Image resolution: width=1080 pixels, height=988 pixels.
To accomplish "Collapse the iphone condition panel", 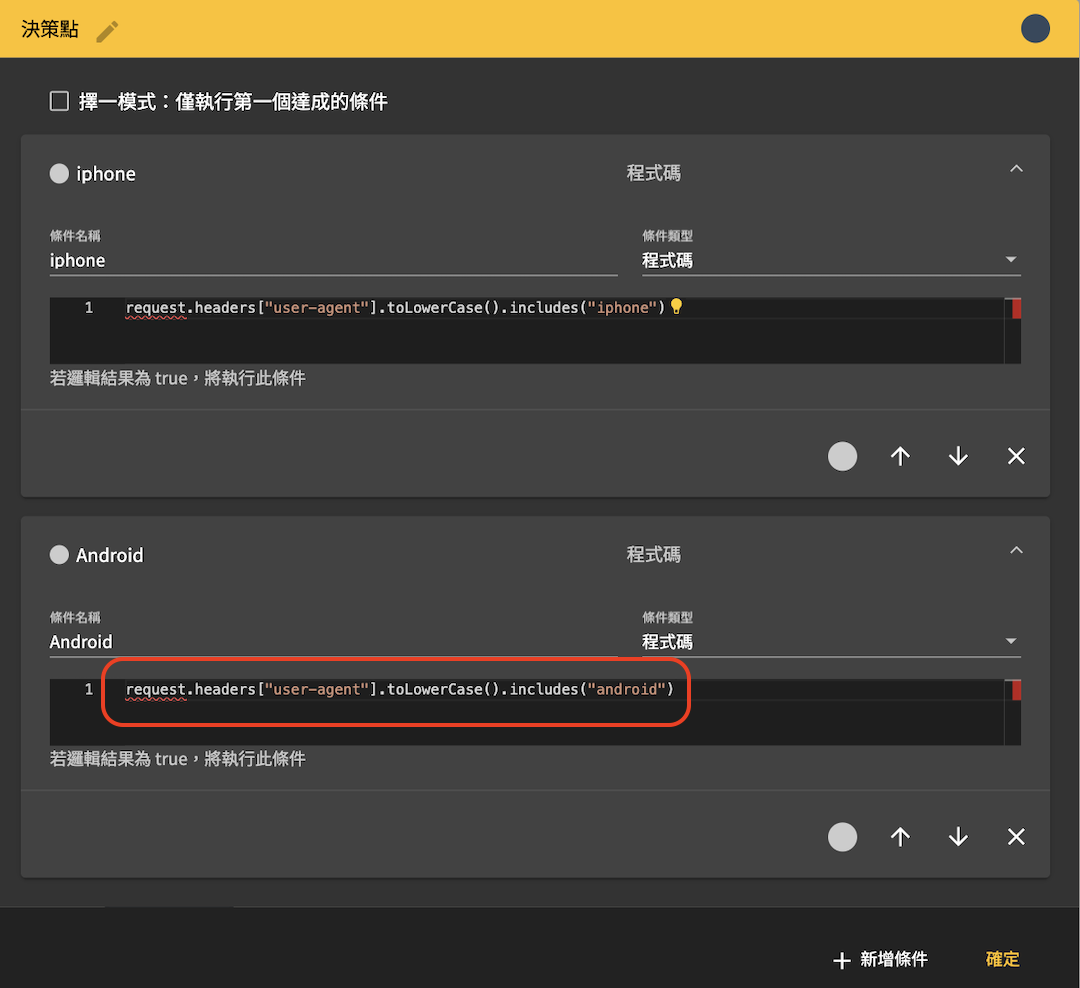I will click(x=1016, y=169).
